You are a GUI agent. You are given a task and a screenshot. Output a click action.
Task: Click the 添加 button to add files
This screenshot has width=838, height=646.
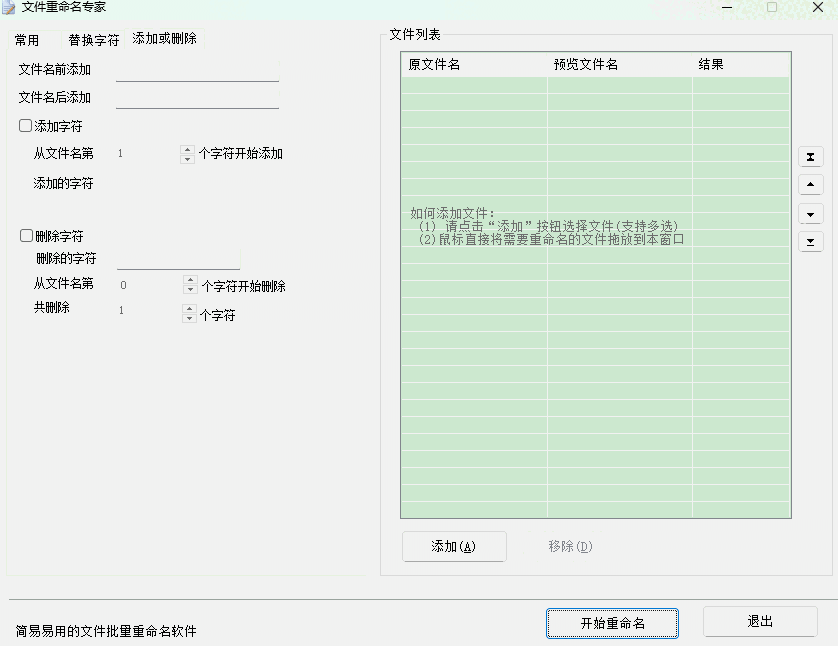[454, 546]
